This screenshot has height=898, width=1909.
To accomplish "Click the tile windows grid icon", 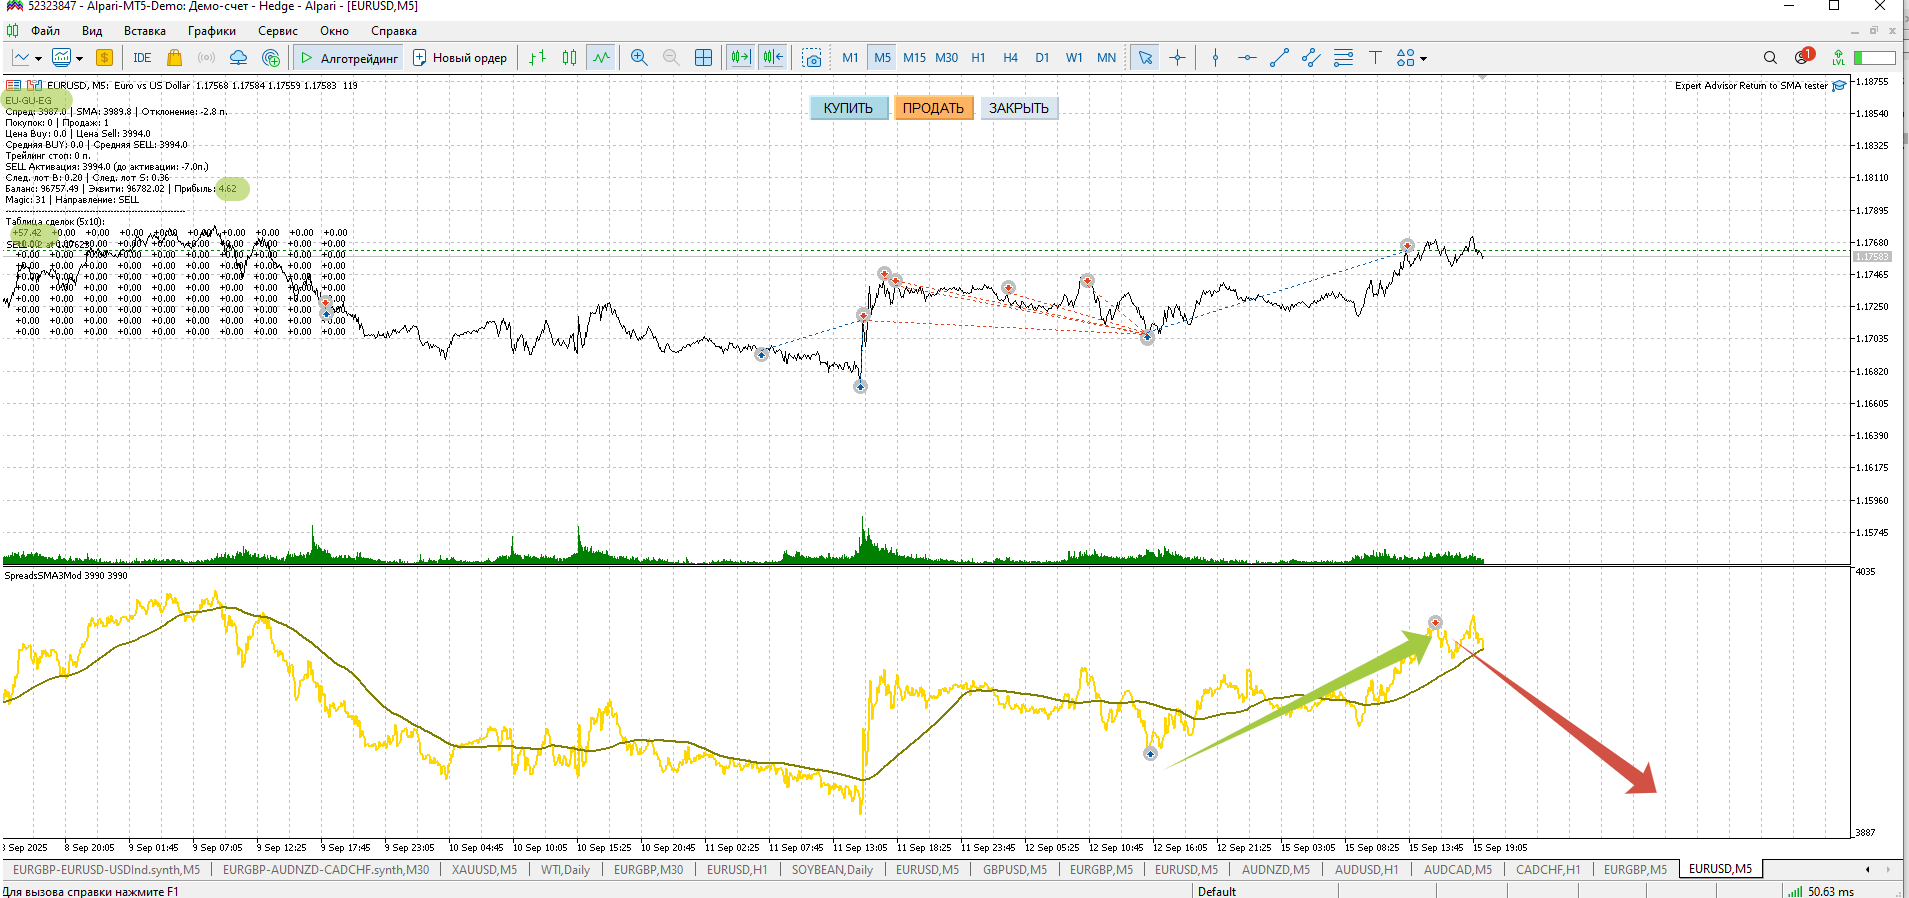I will click(x=703, y=58).
